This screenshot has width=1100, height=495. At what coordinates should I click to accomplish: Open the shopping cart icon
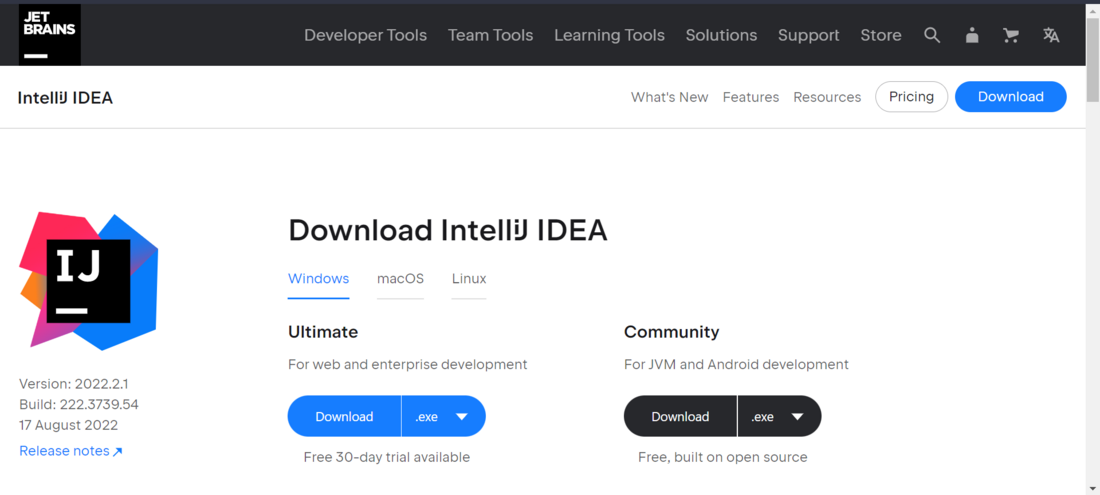coord(1011,35)
